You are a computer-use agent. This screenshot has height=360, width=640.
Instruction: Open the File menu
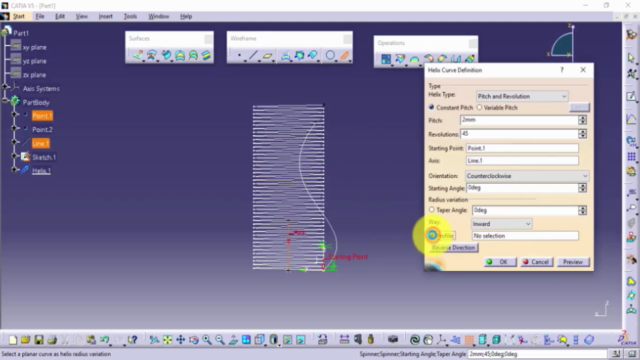click(40, 16)
